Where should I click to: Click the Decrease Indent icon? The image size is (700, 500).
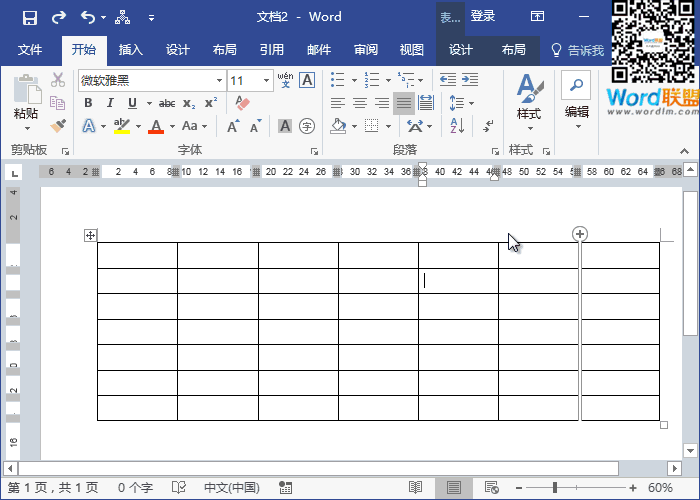coord(448,80)
